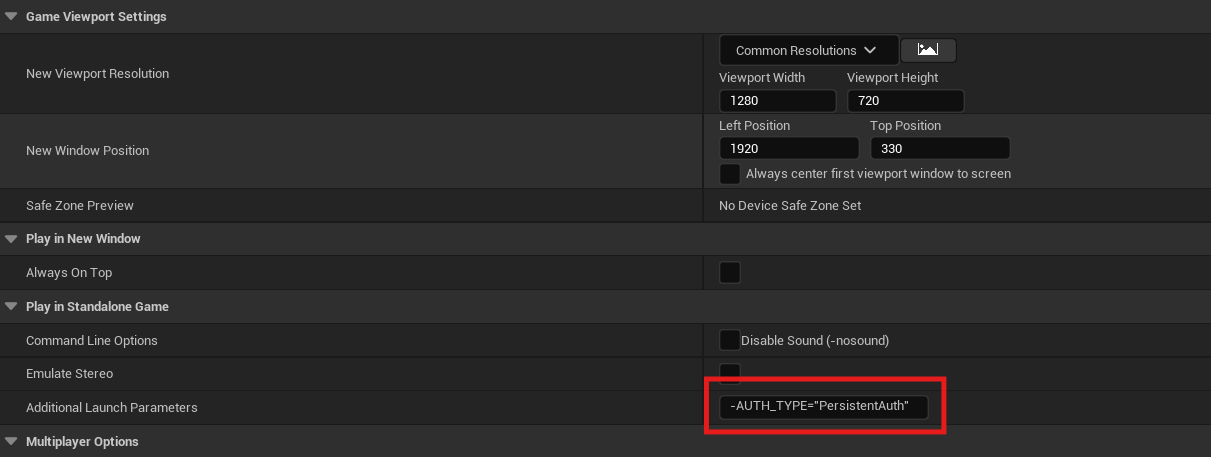Select the Left Position field showing 1920
Viewport: 1211px width, 457px height.
pyautogui.click(x=788, y=148)
